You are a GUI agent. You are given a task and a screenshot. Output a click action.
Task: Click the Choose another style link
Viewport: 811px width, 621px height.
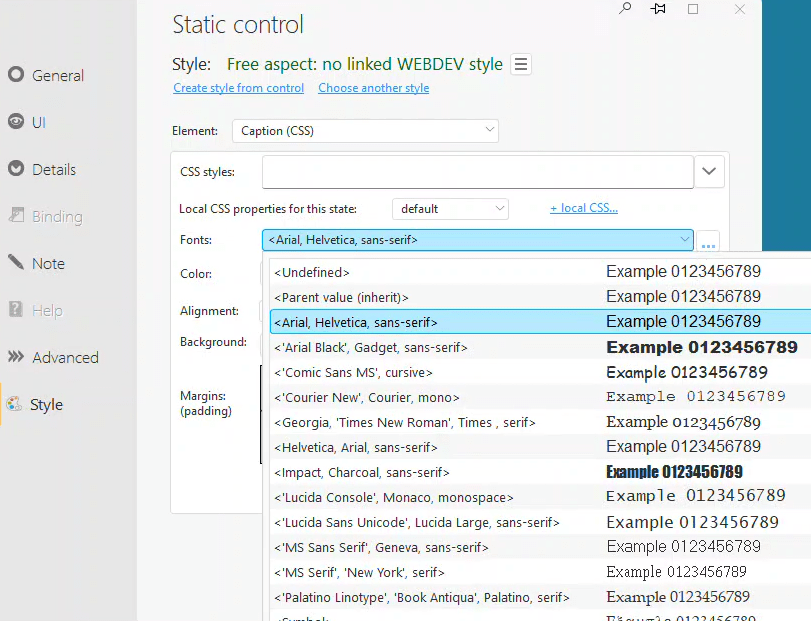point(373,88)
